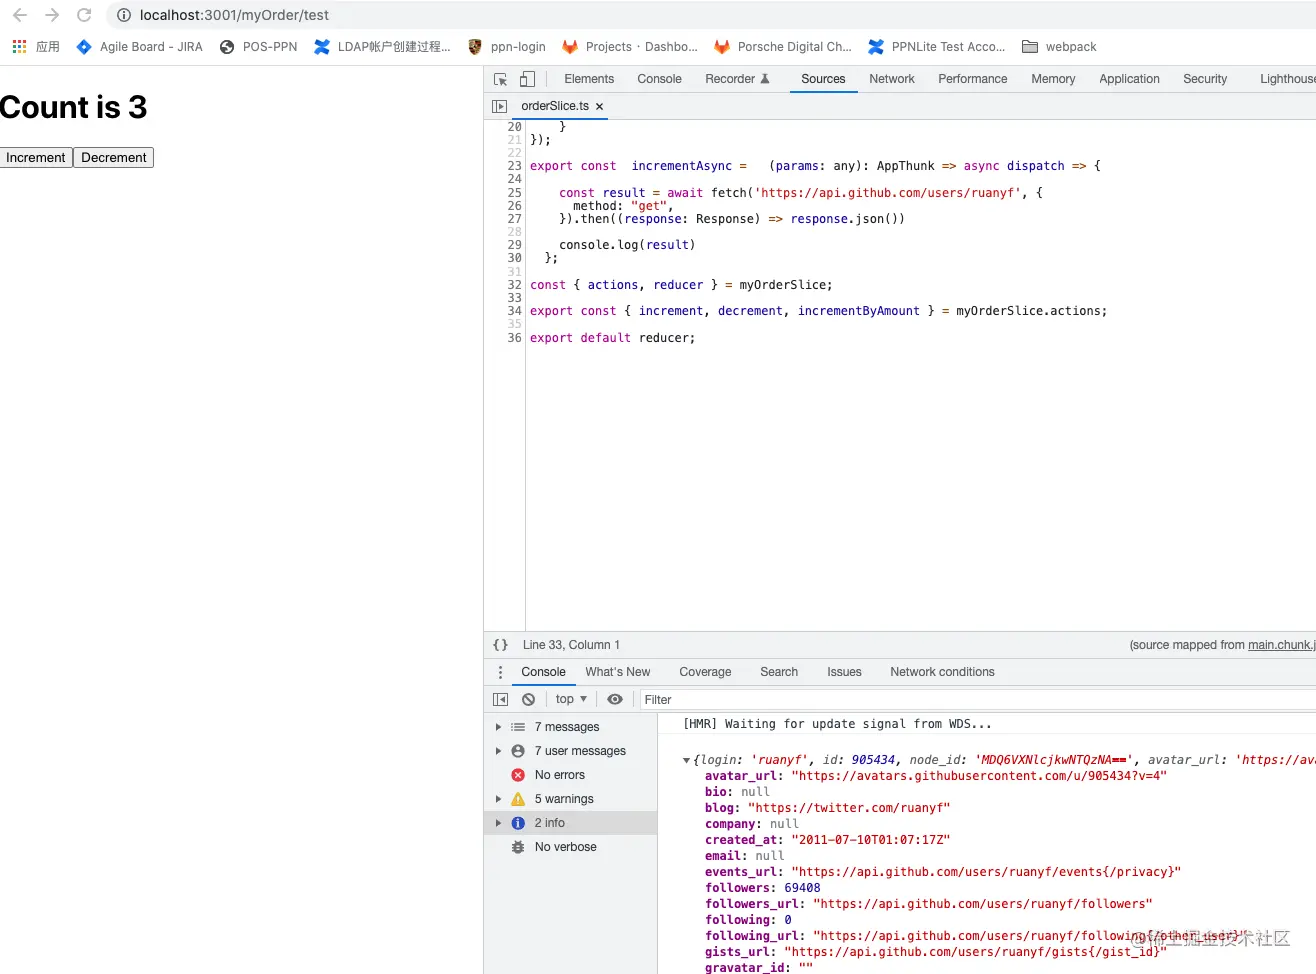Open the Security tab
The width and height of the screenshot is (1316, 974).
click(x=1205, y=79)
